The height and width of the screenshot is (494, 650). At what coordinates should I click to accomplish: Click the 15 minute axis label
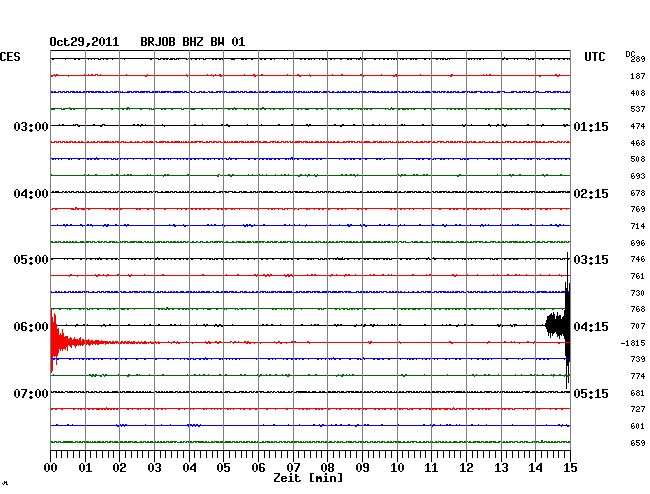click(570, 468)
